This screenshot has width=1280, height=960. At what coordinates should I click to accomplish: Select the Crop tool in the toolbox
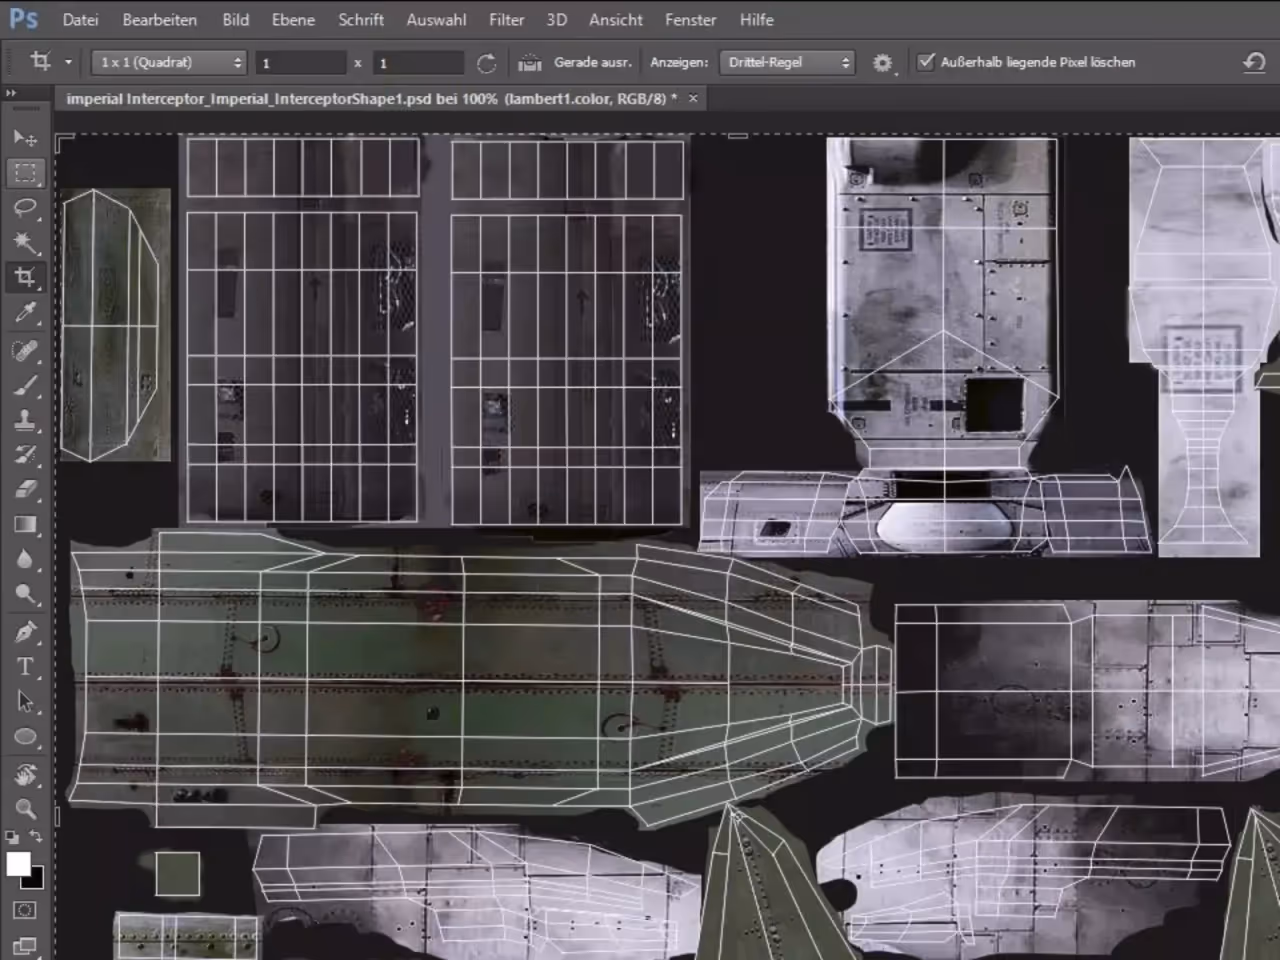point(25,277)
